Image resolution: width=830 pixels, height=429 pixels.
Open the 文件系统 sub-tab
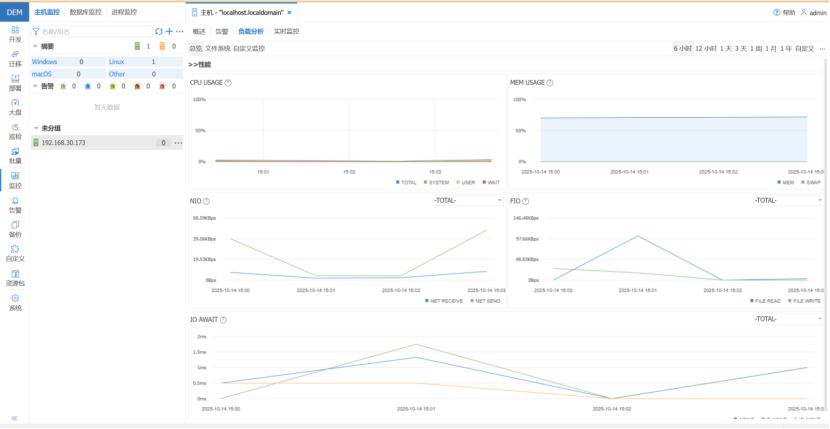(218, 49)
